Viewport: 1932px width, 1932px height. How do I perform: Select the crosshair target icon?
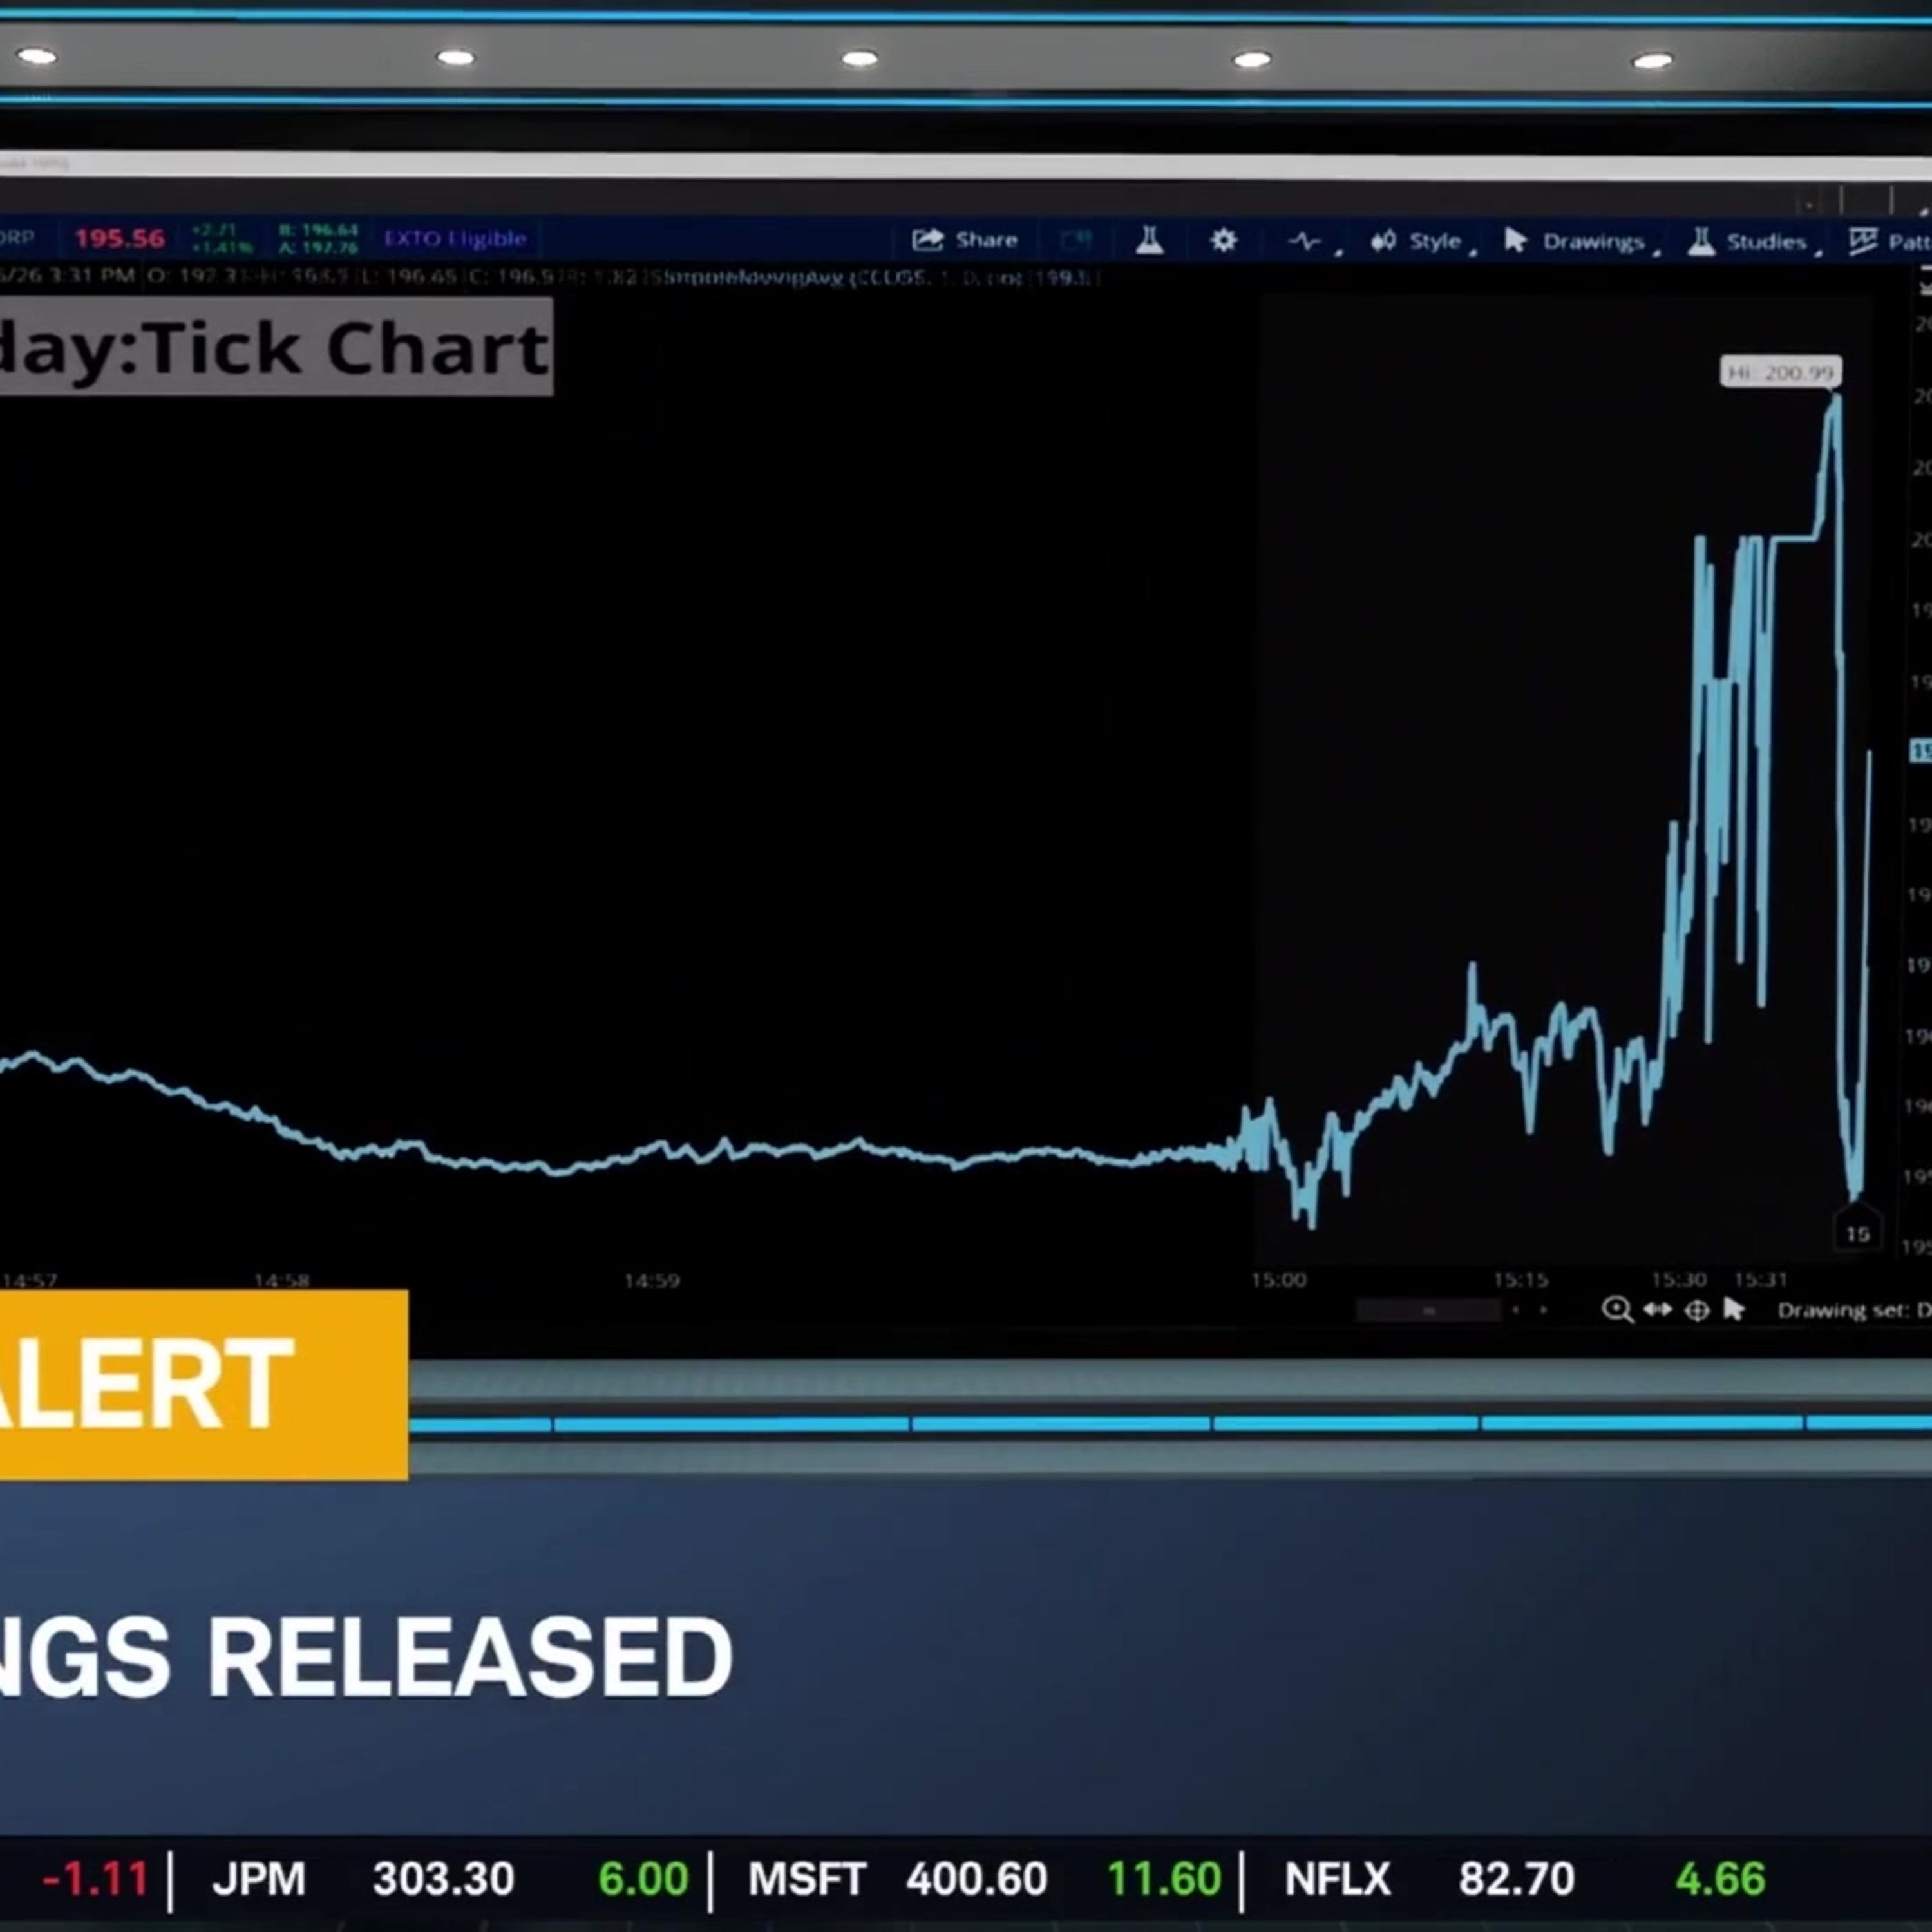[1697, 1310]
